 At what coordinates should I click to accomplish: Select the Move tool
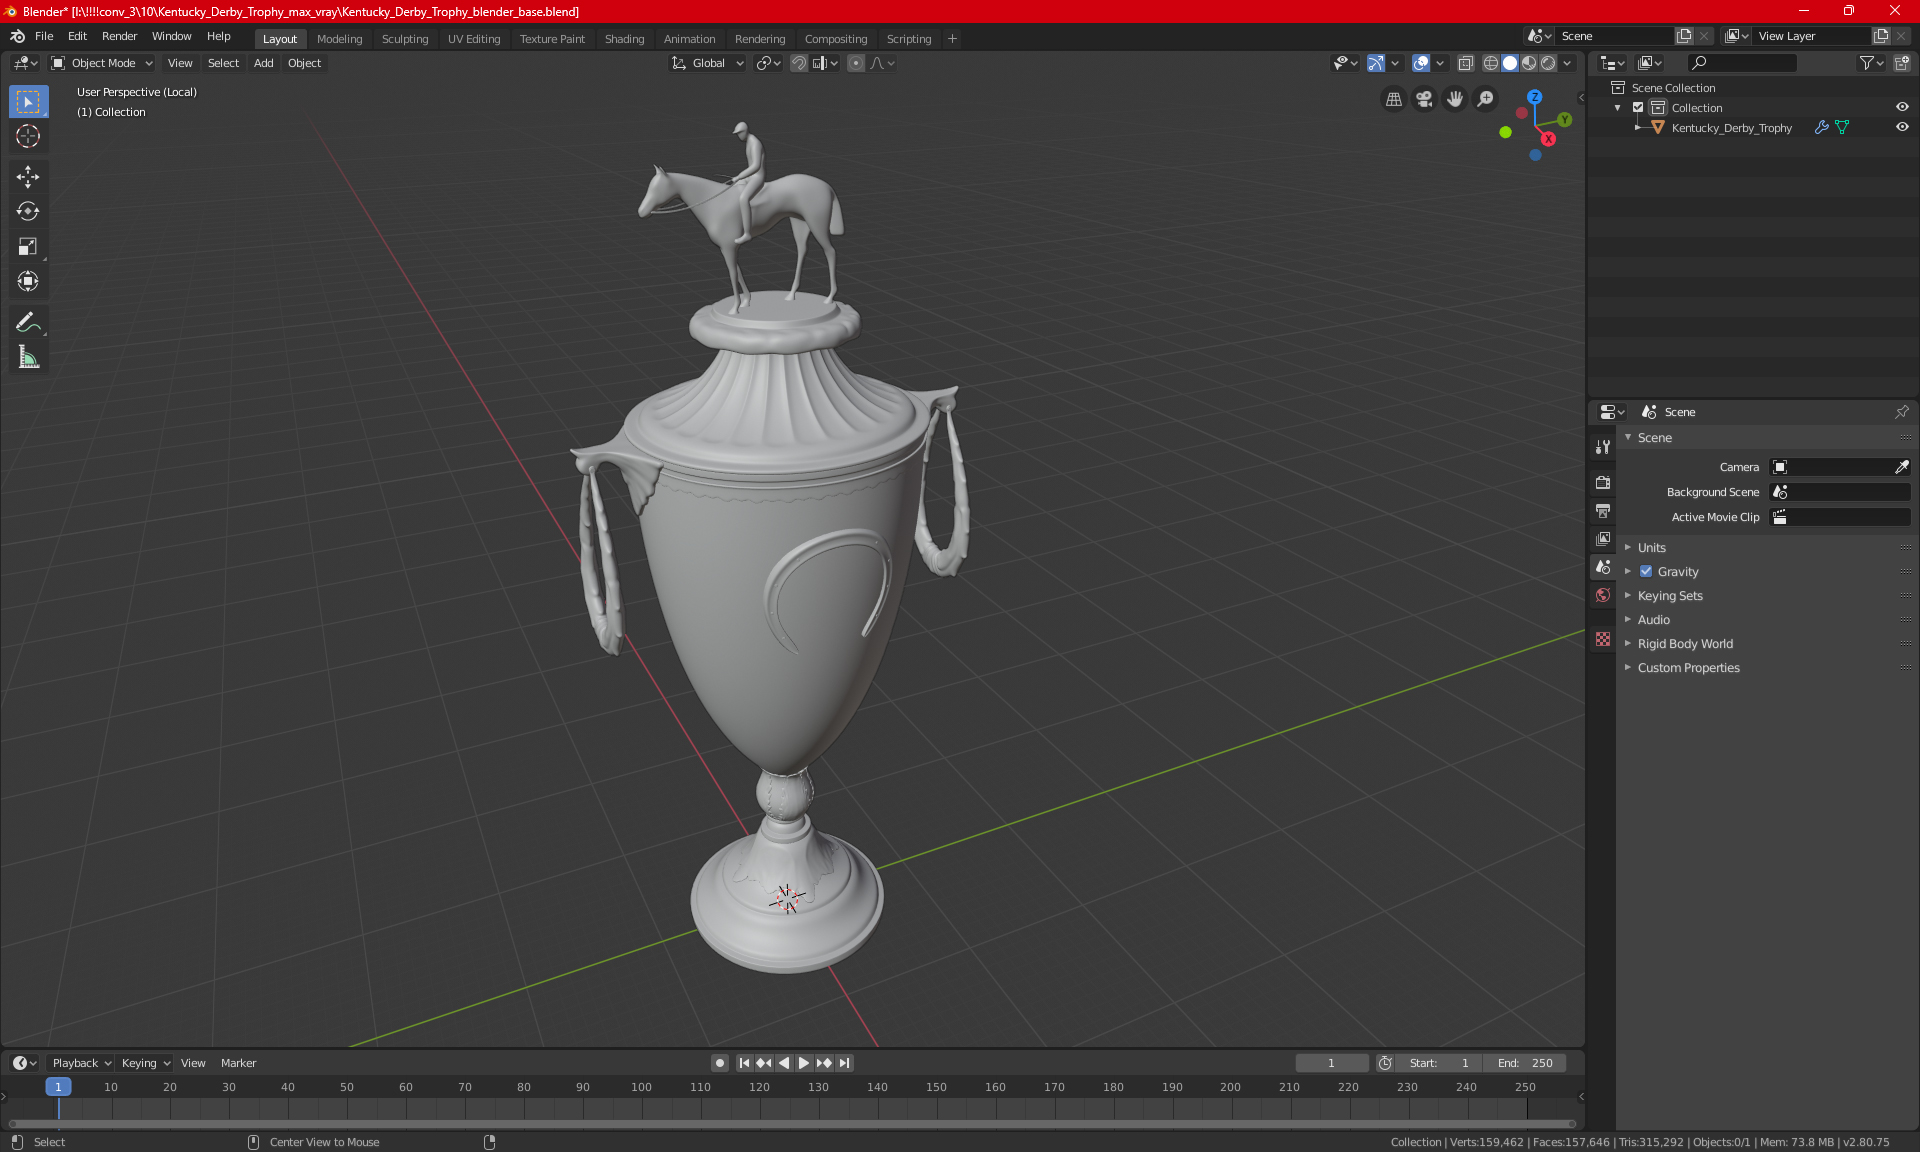tap(28, 177)
